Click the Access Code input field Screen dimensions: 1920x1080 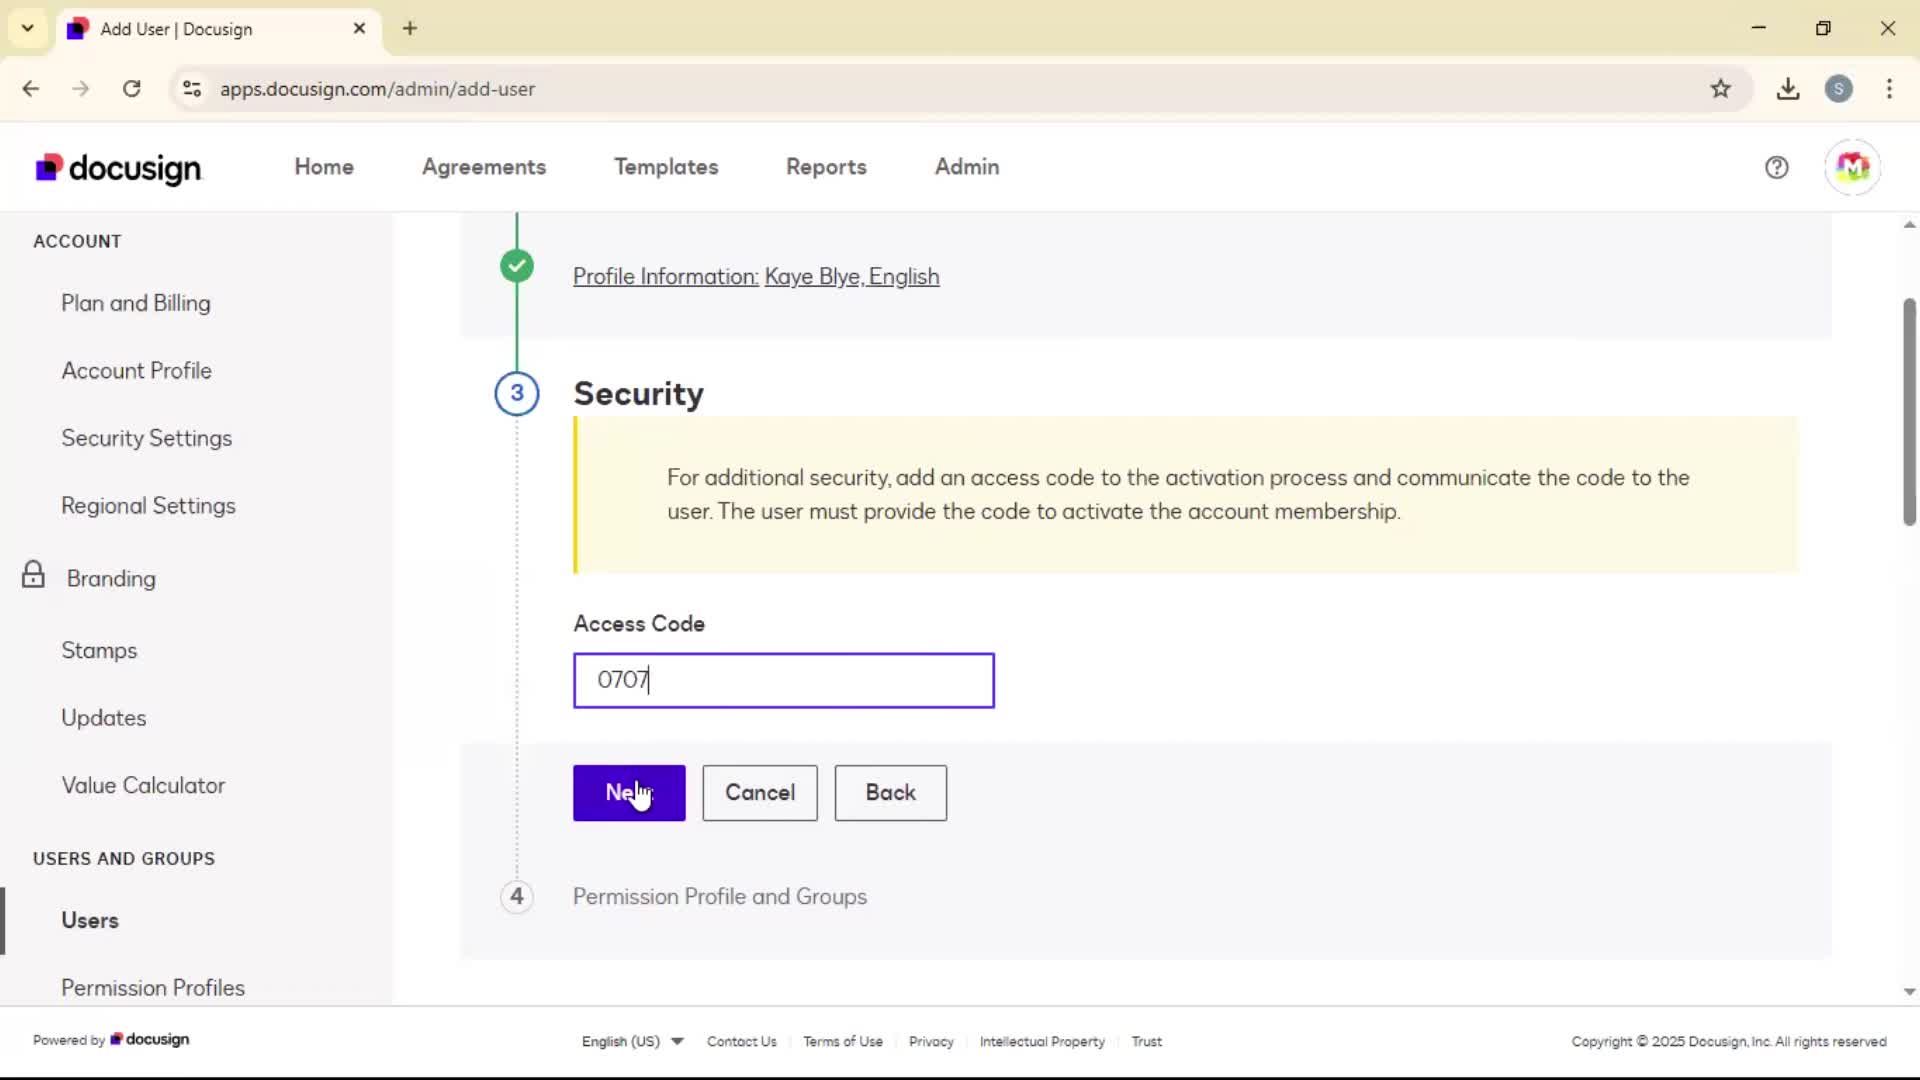pos(784,681)
